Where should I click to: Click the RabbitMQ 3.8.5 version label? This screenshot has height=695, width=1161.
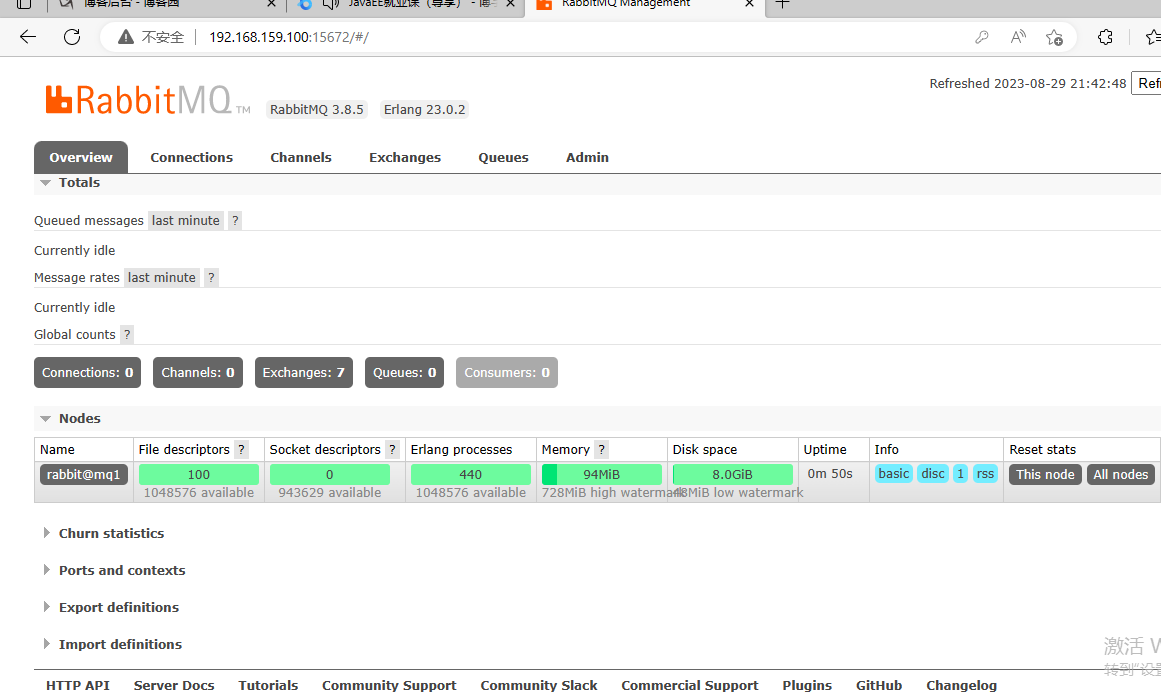317,110
